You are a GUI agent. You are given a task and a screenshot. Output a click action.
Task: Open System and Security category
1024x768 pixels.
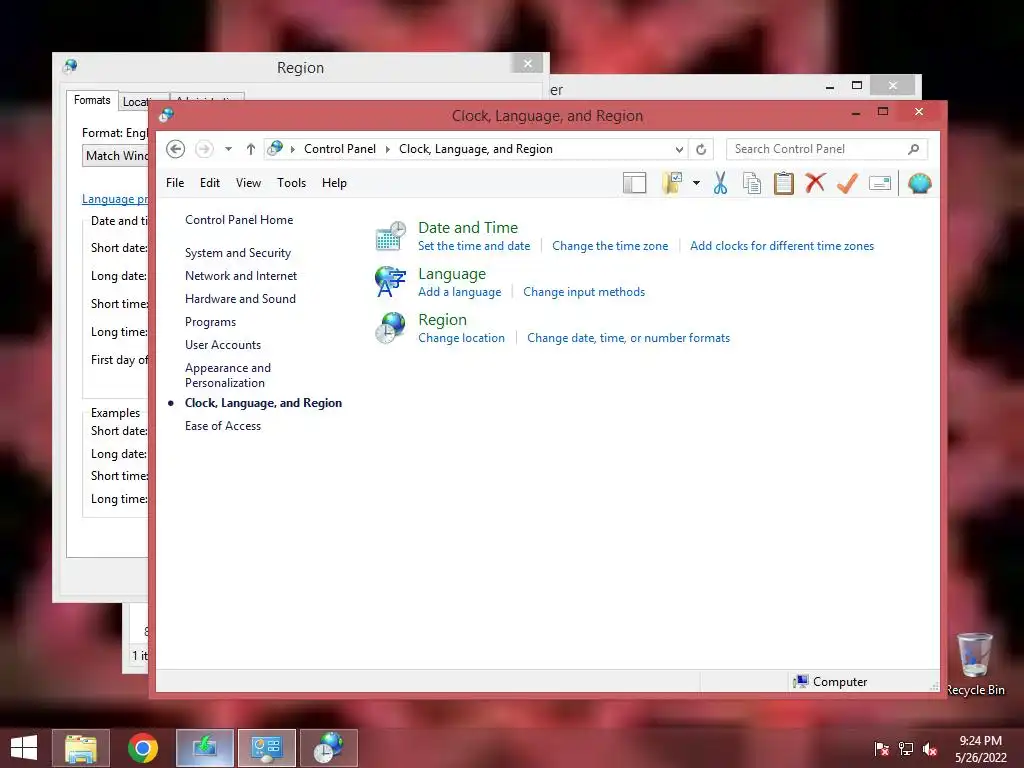click(x=238, y=253)
